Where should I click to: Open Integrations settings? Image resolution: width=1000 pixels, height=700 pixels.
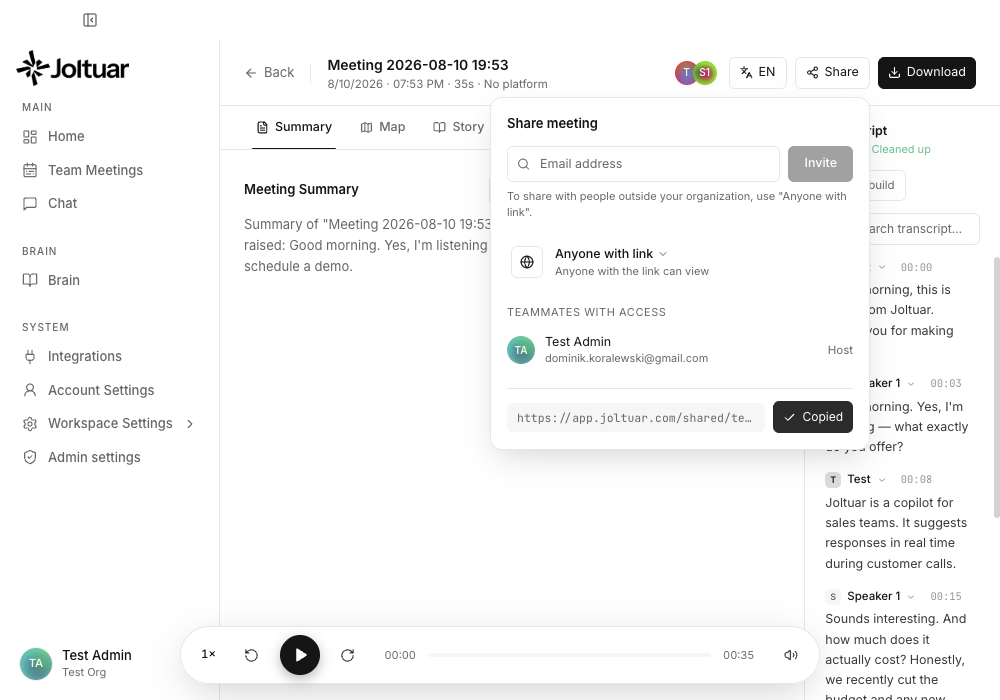pos(84,356)
